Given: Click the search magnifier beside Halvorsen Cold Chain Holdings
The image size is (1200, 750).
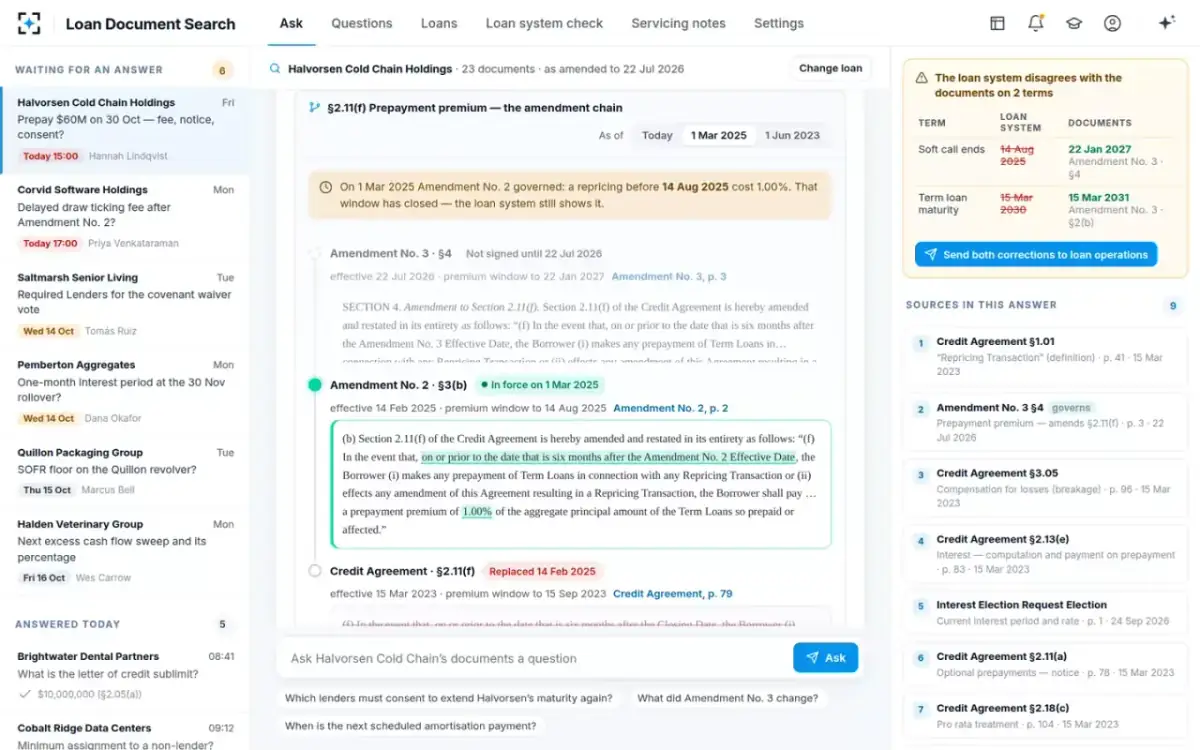Looking at the screenshot, I should (x=275, y=69).
